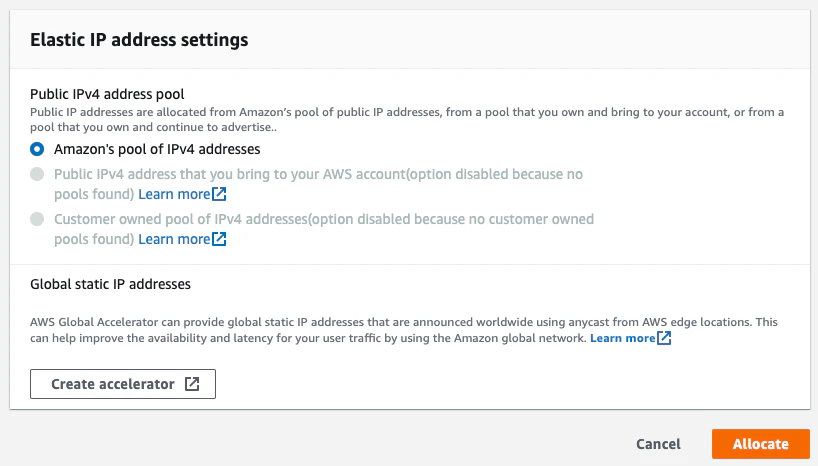
Task: Click the external-link icon in Create accelerator
Action: [192, 384]
